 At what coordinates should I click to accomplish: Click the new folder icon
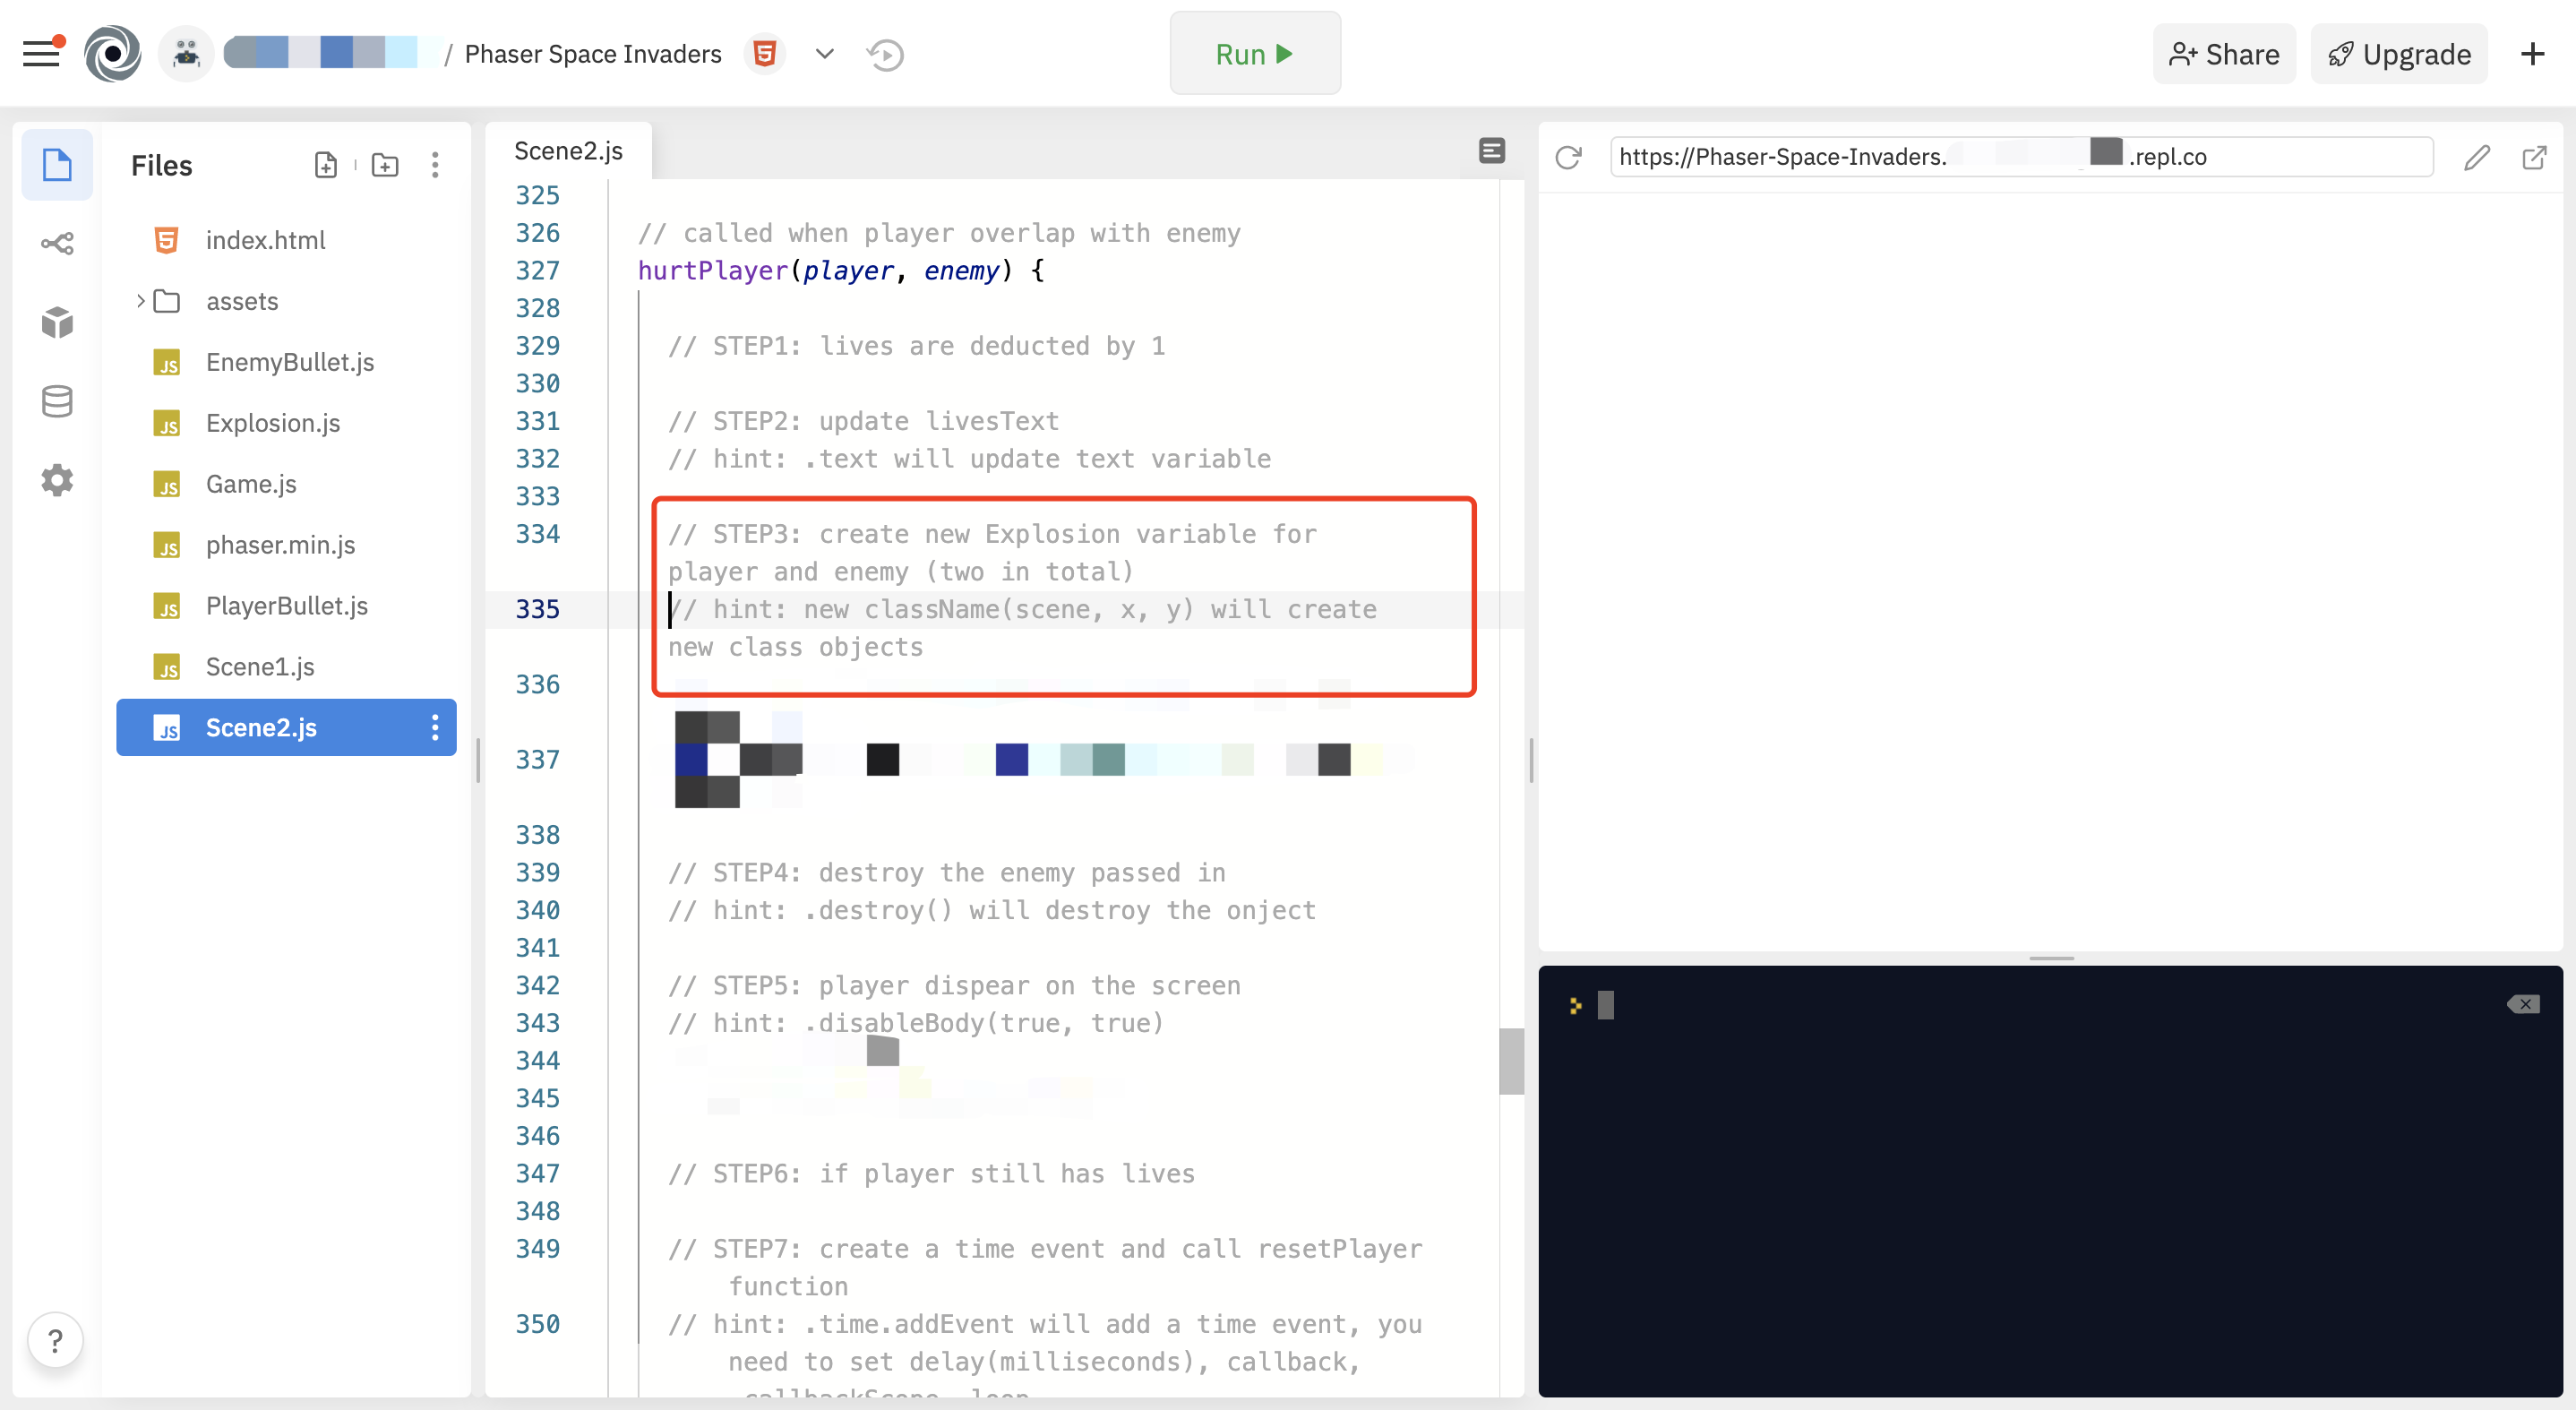(385, 165)
